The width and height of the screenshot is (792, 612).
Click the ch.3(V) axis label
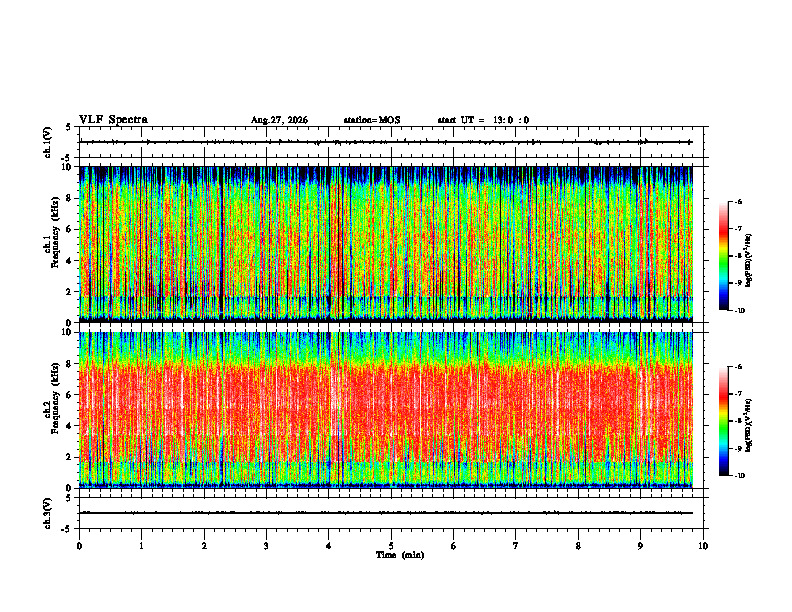(47, 513)
